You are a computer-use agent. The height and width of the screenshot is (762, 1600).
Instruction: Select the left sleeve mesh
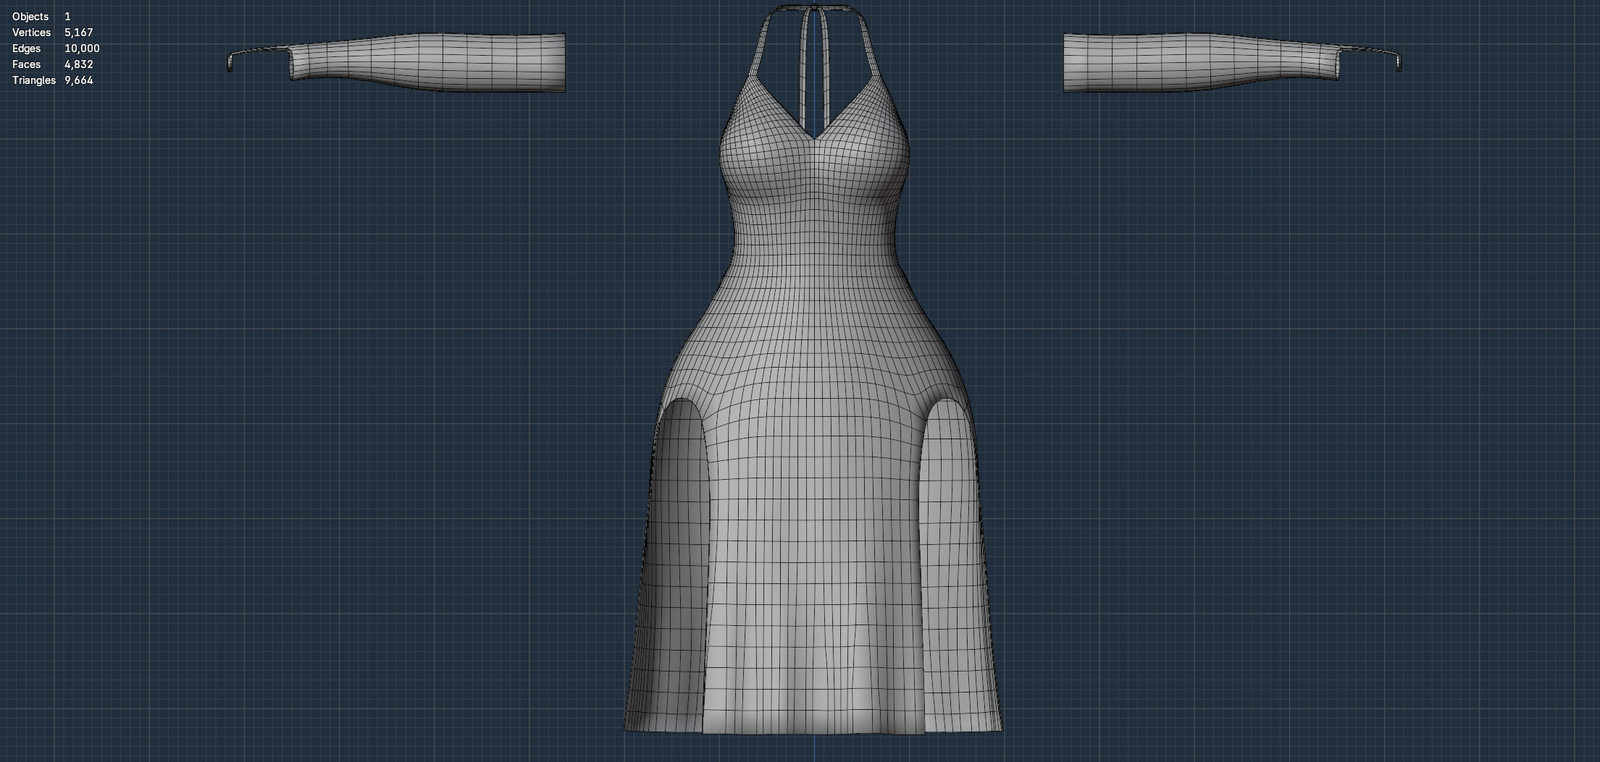pyautogui.click(x=430, y=62)
